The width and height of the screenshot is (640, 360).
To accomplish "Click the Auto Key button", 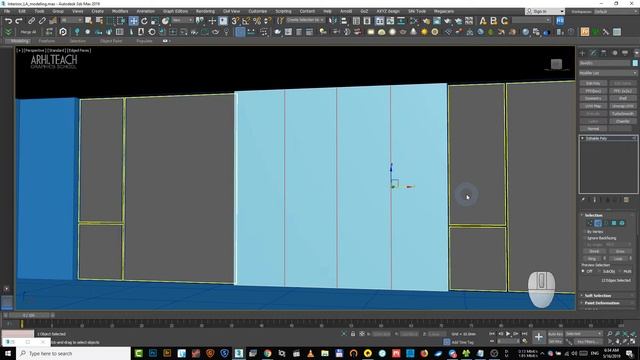I will [555, 334].
